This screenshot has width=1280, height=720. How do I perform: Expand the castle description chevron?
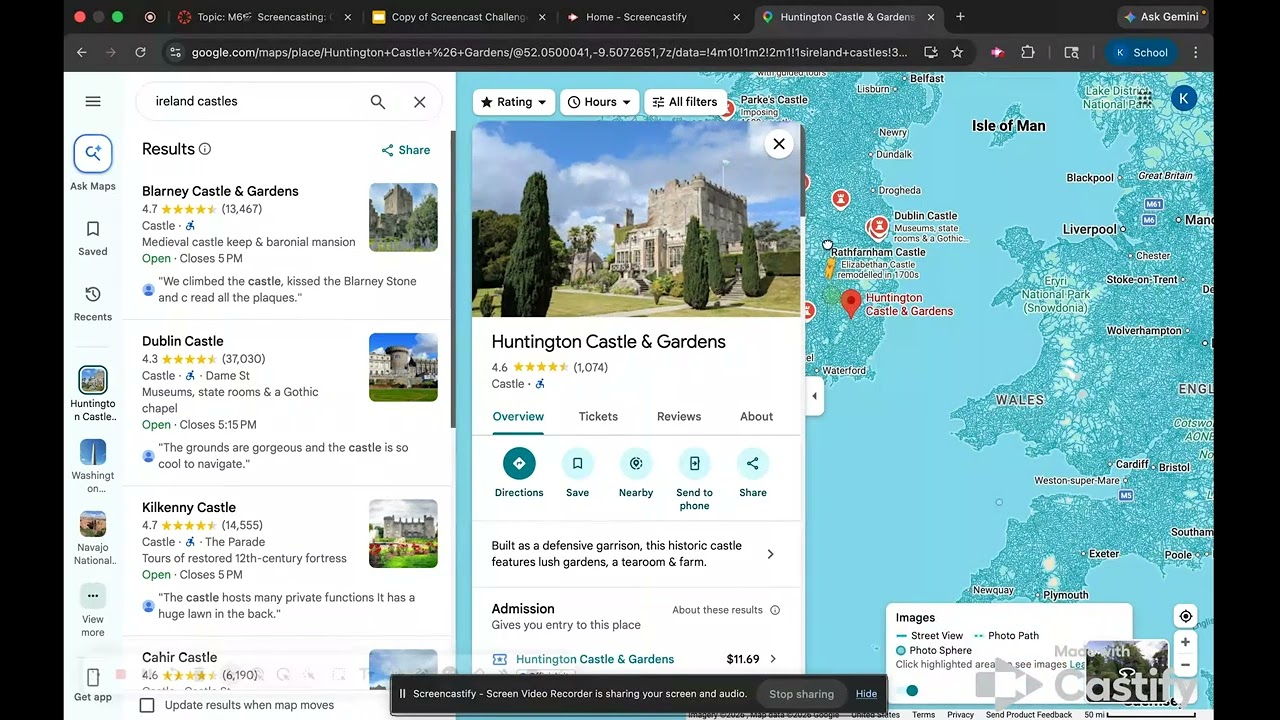point(770,554)
